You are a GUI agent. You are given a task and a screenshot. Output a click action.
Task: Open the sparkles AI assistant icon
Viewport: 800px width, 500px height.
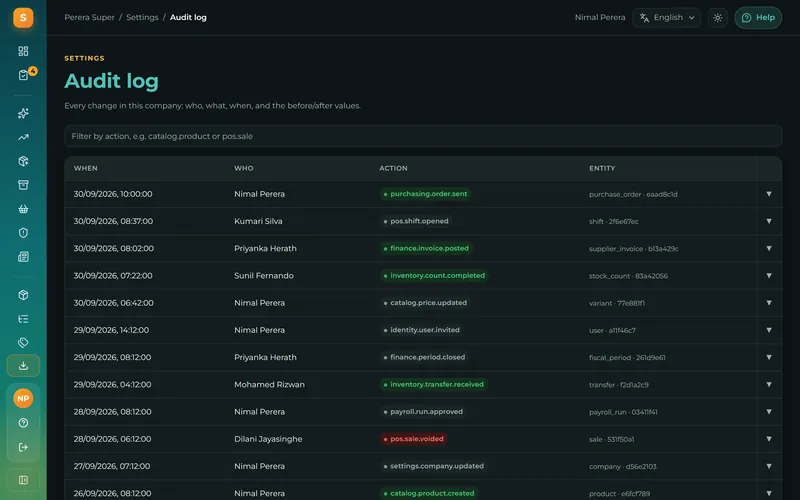point(23,113)
